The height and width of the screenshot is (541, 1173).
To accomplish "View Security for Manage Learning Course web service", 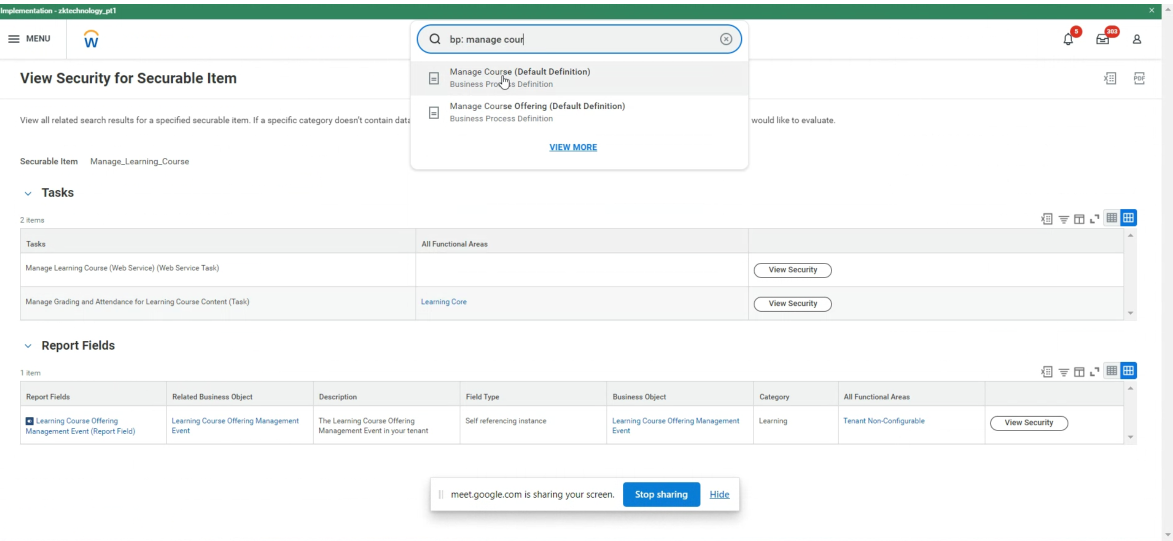I will pos(792,270).
